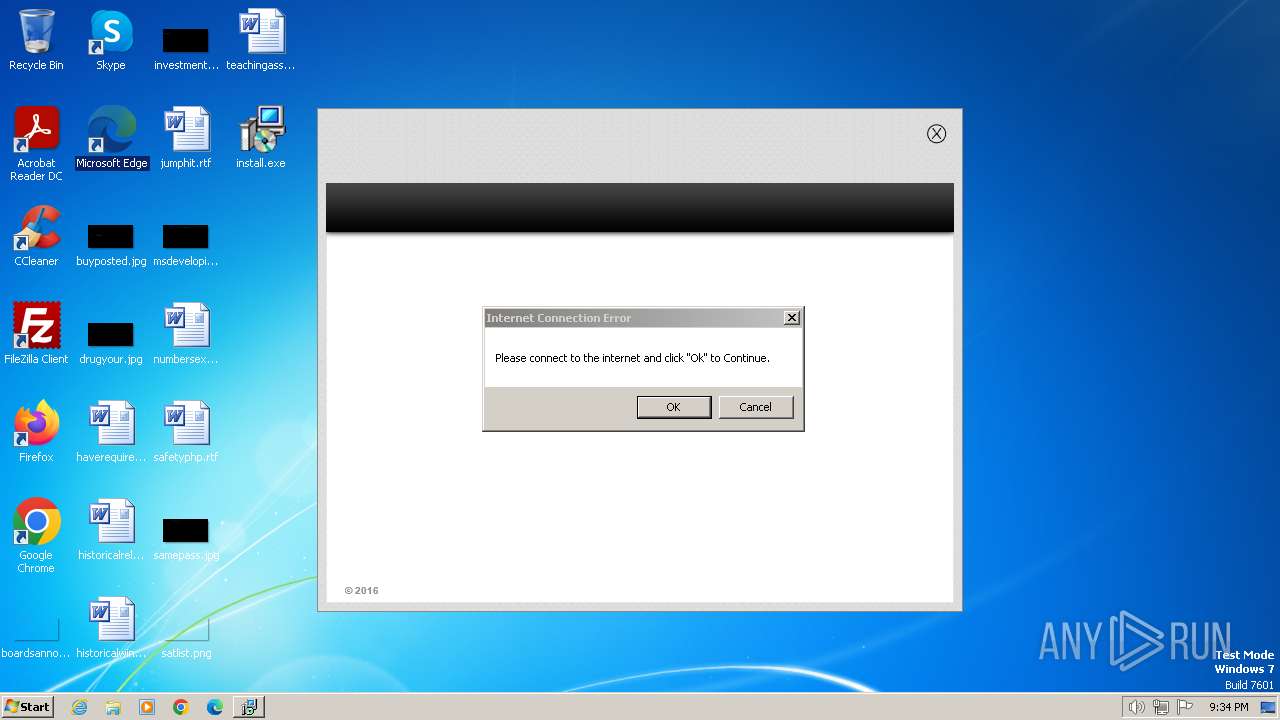Launch Internet Explorer from the taskbar
The width and height of the screenshot is (1280, 720).
coord(79,707)
